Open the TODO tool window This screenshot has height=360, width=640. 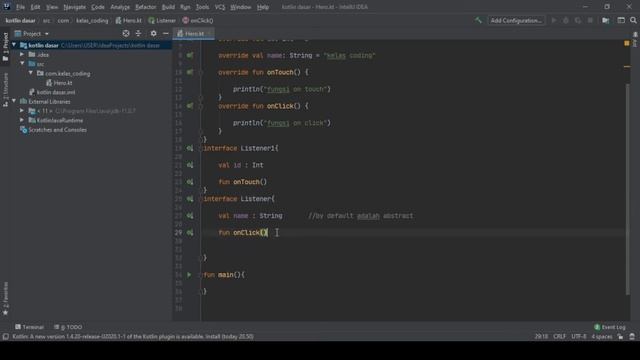[x=68, y=327]
